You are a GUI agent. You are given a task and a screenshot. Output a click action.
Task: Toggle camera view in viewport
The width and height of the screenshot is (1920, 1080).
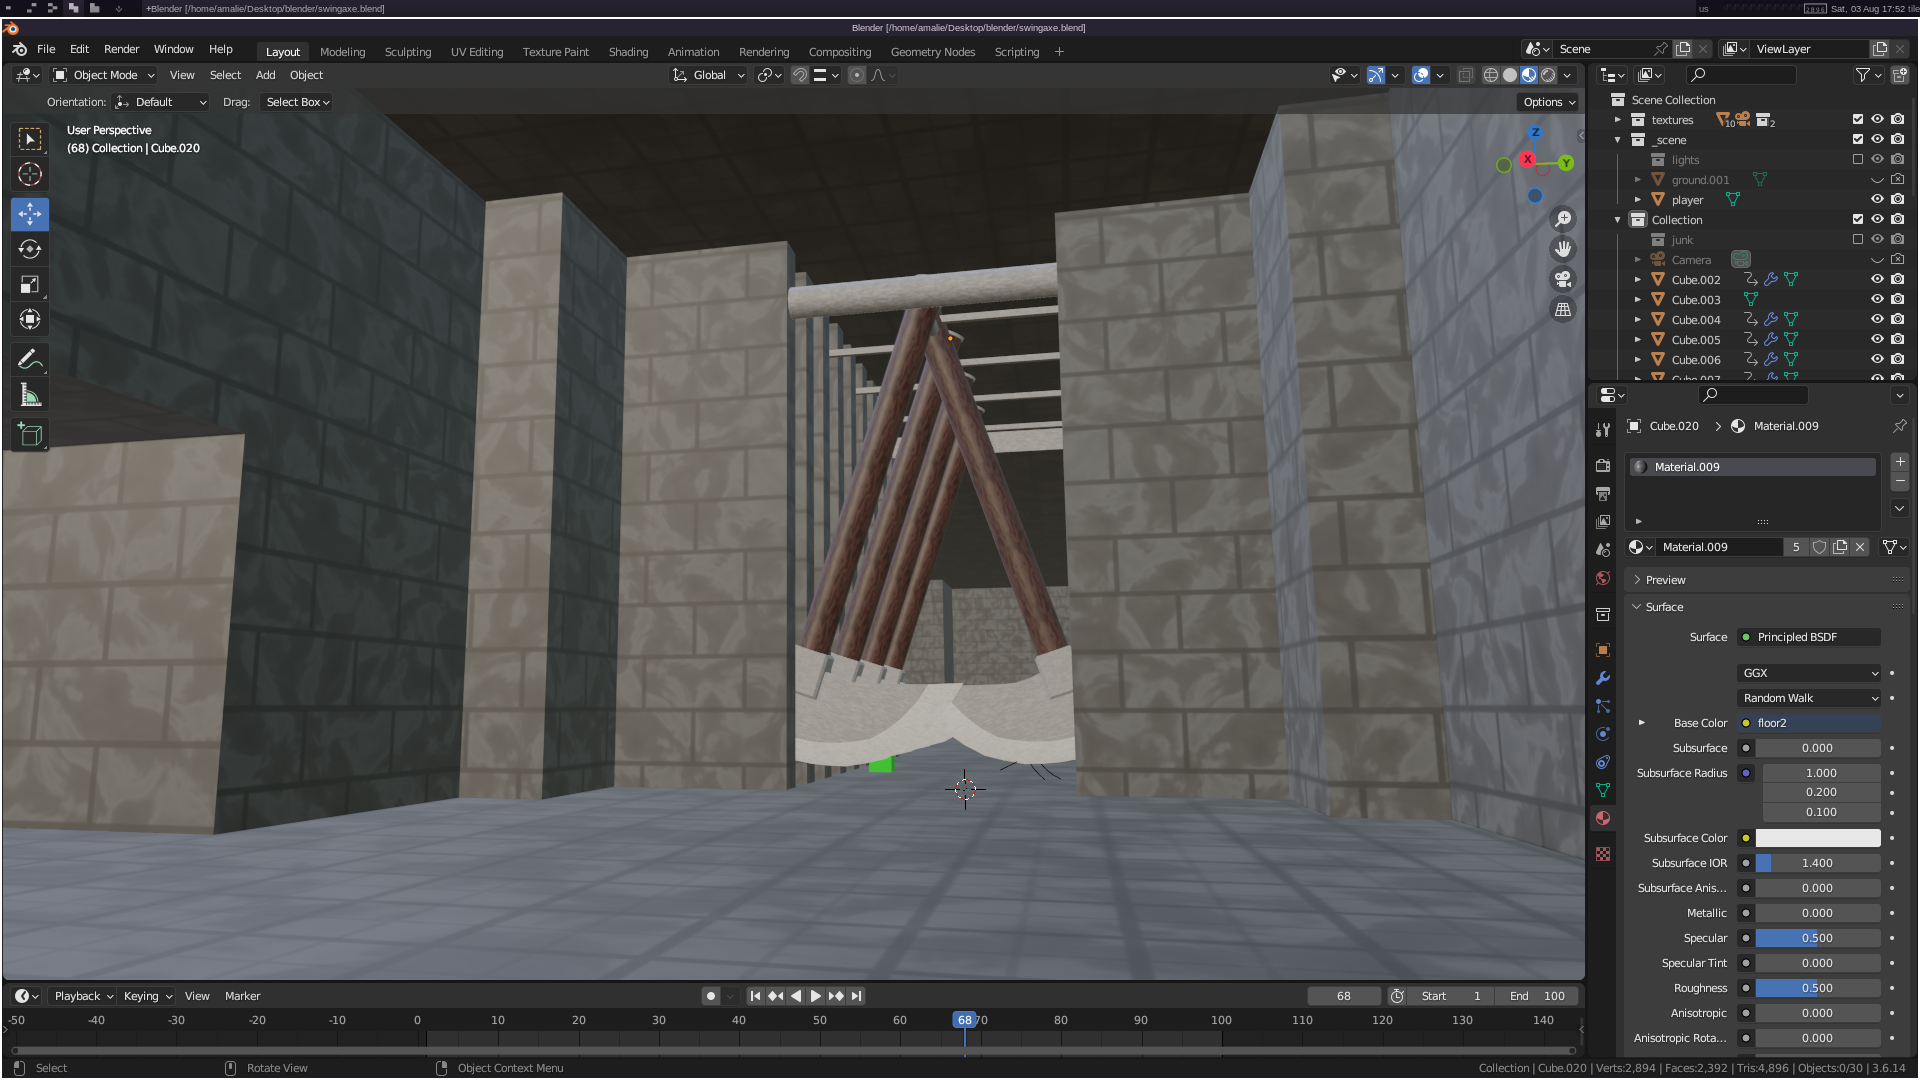point(1563,279)
